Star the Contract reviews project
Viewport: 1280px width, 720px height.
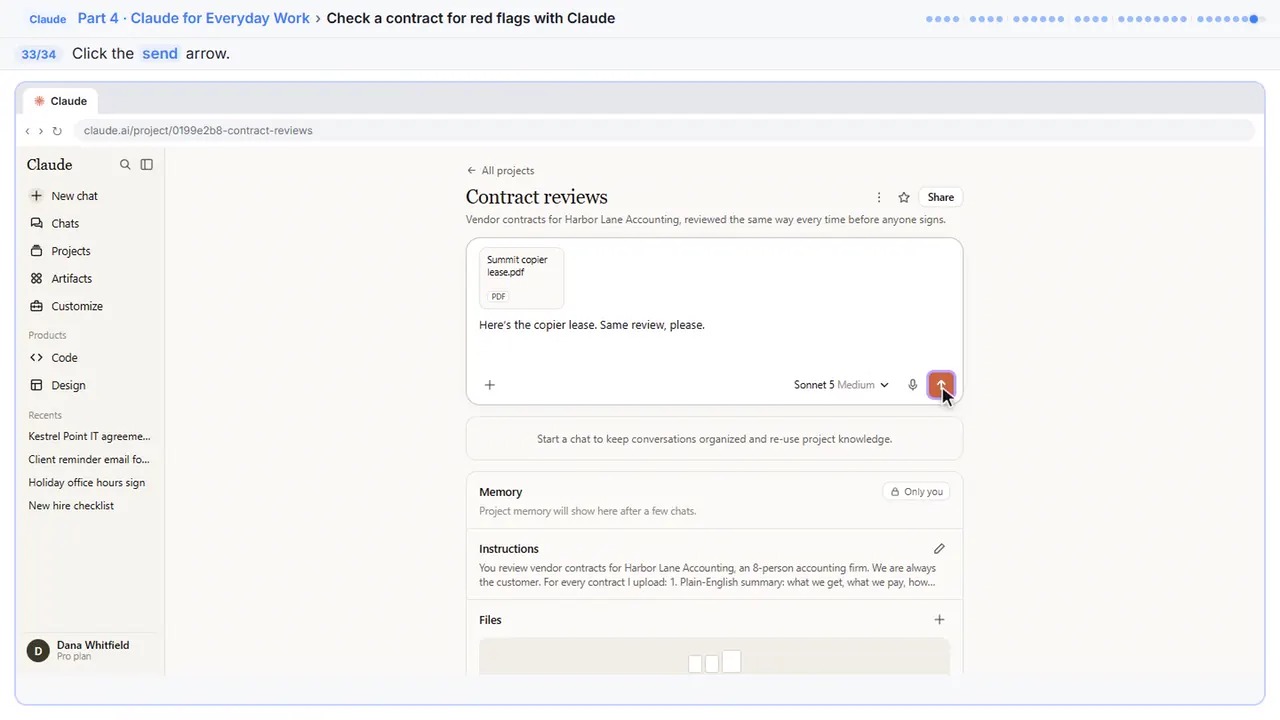pos(904,198)
